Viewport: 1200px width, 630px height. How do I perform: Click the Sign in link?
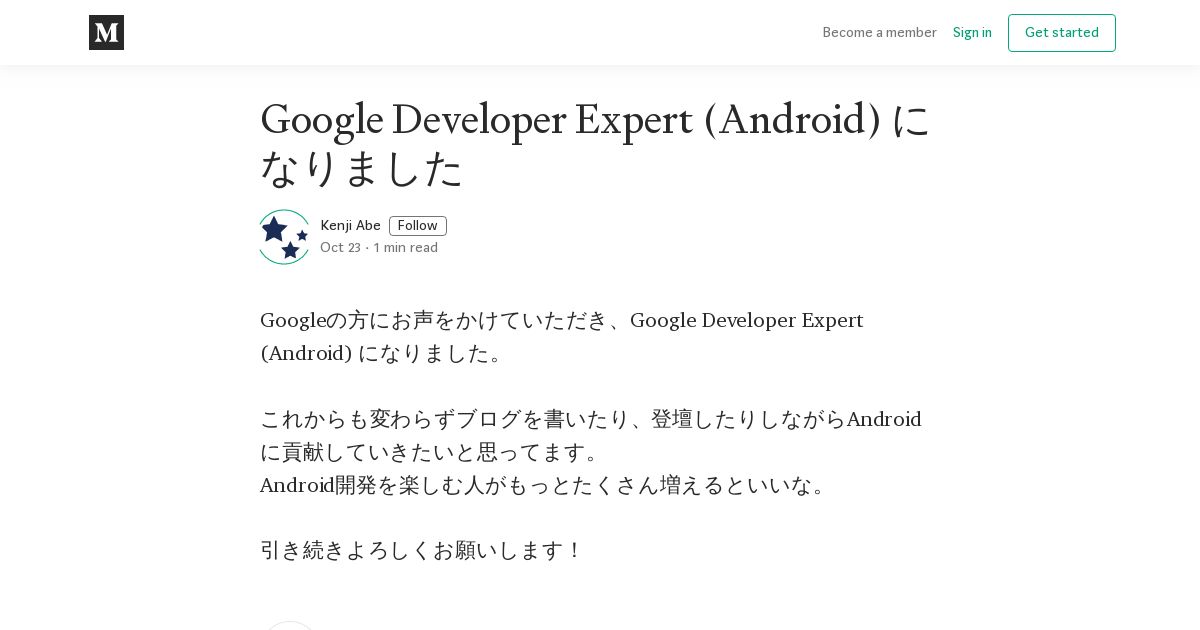pyautogui.click(x=972, y=33)
